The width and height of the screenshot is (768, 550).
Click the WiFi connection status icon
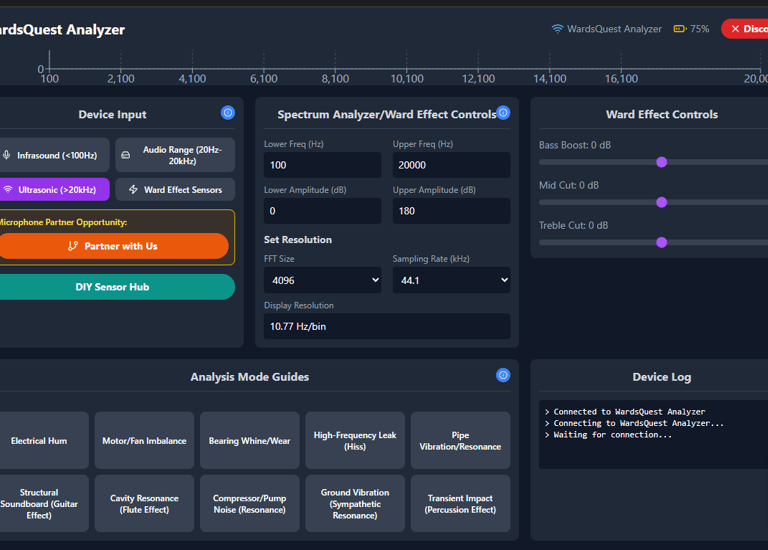tap(557, 29)
